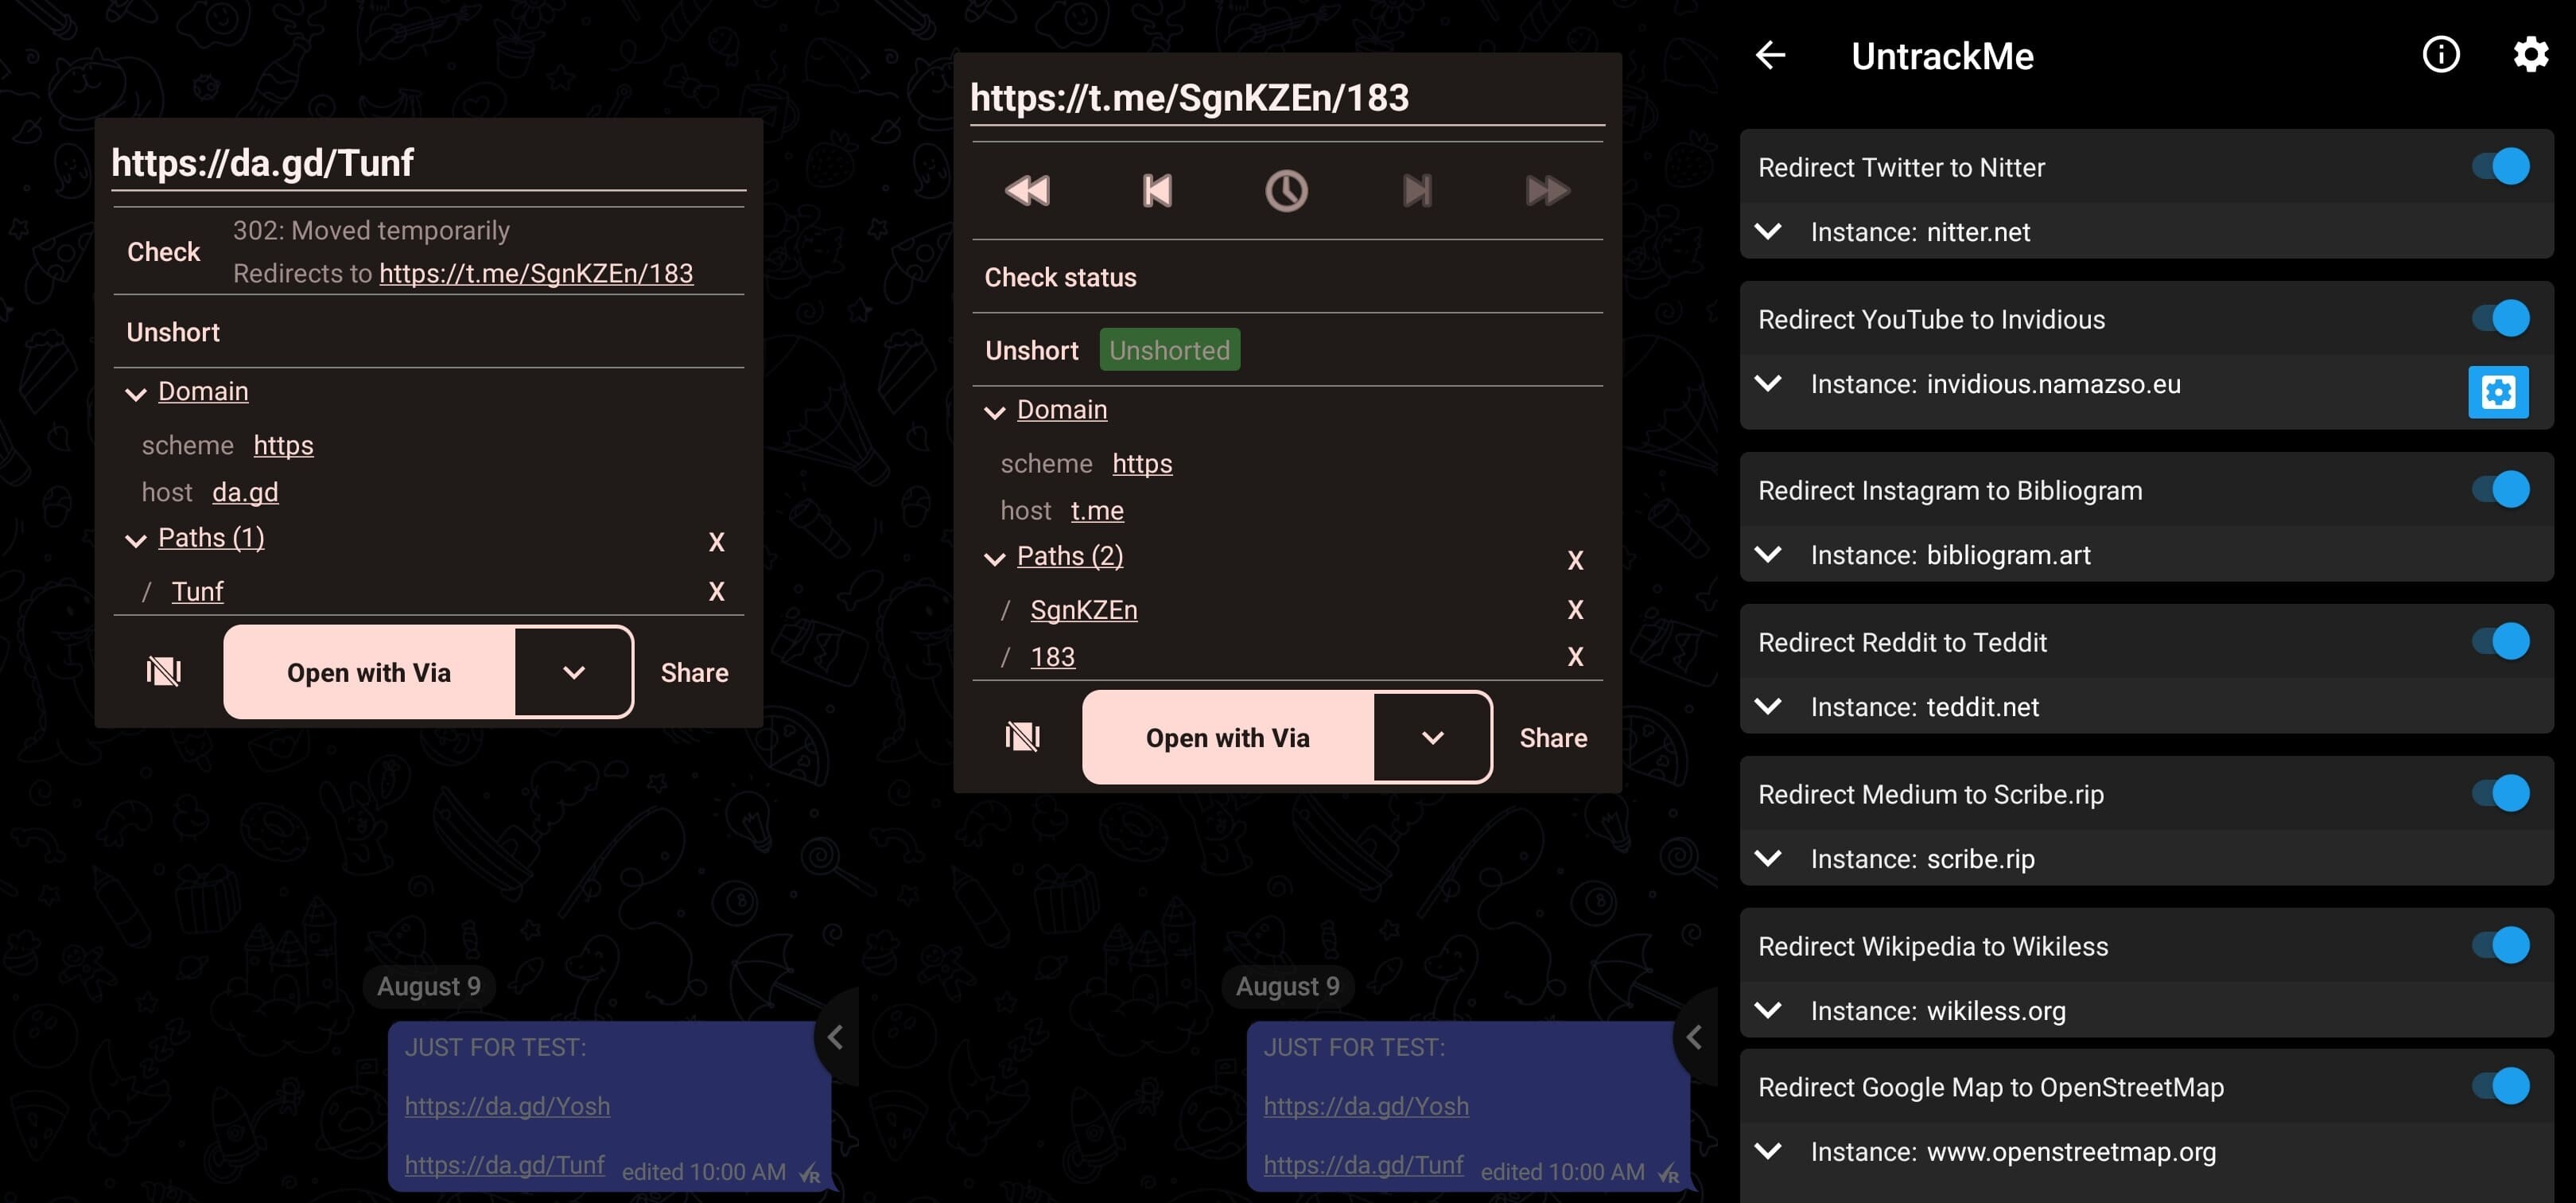Open UntrackMe info icon
Screen dimensions: 2576x1203
tap(2440, 55)
